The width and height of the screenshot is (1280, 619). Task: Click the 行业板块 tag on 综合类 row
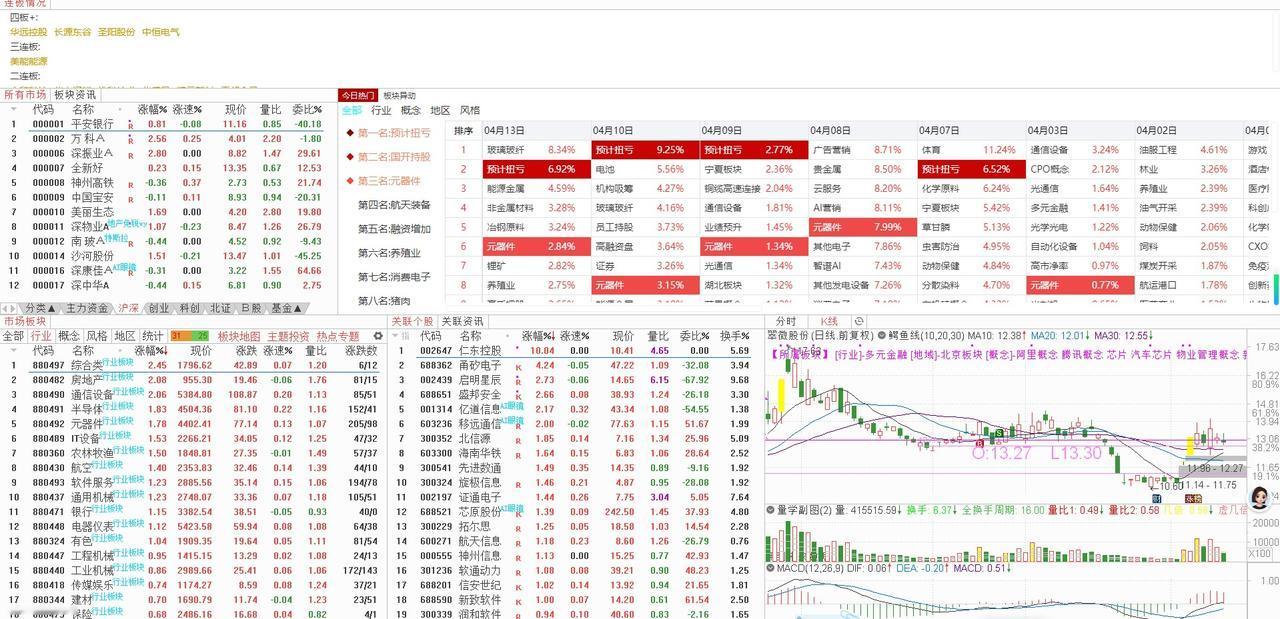(x=117, y=362)
